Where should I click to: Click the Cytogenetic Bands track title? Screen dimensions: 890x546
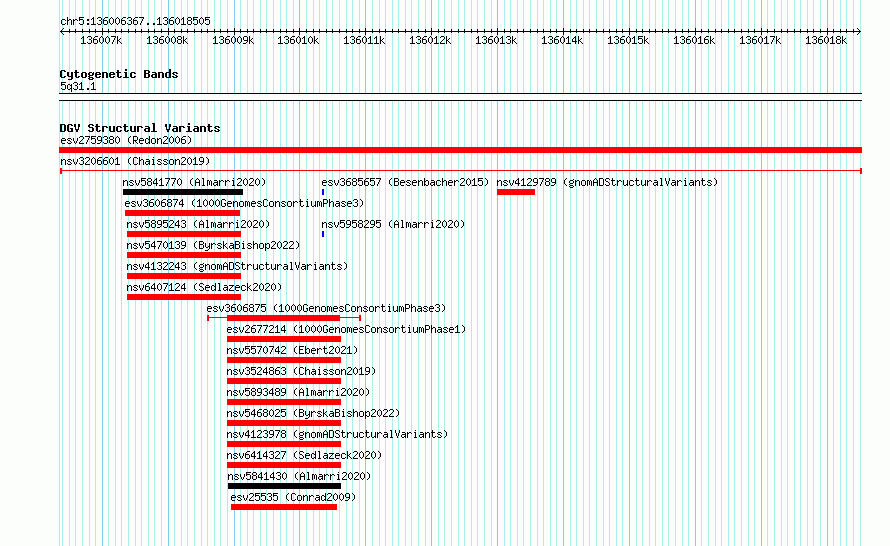click(x=119, y=74)
